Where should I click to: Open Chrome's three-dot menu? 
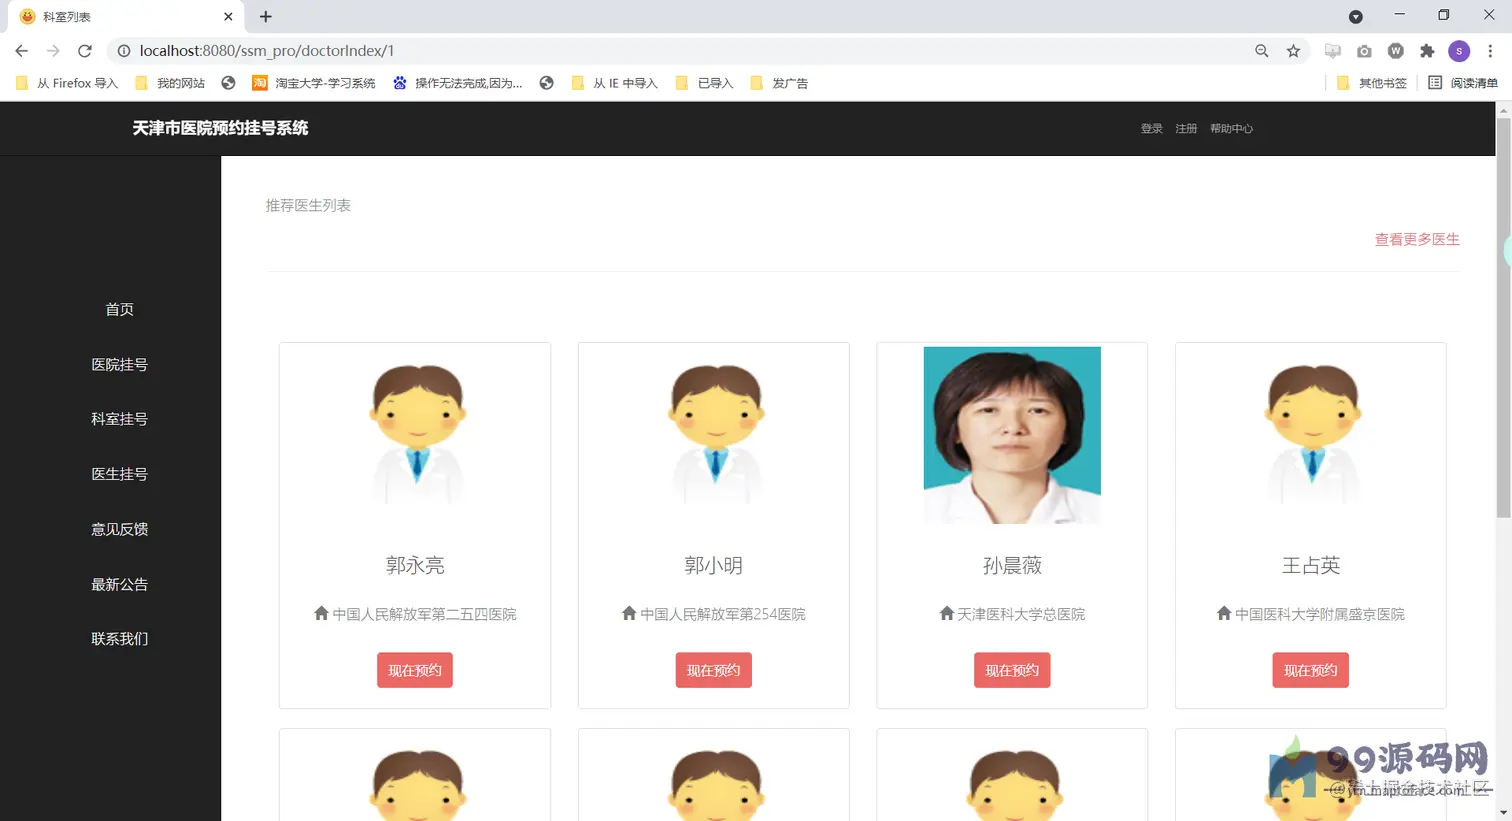1490,51
